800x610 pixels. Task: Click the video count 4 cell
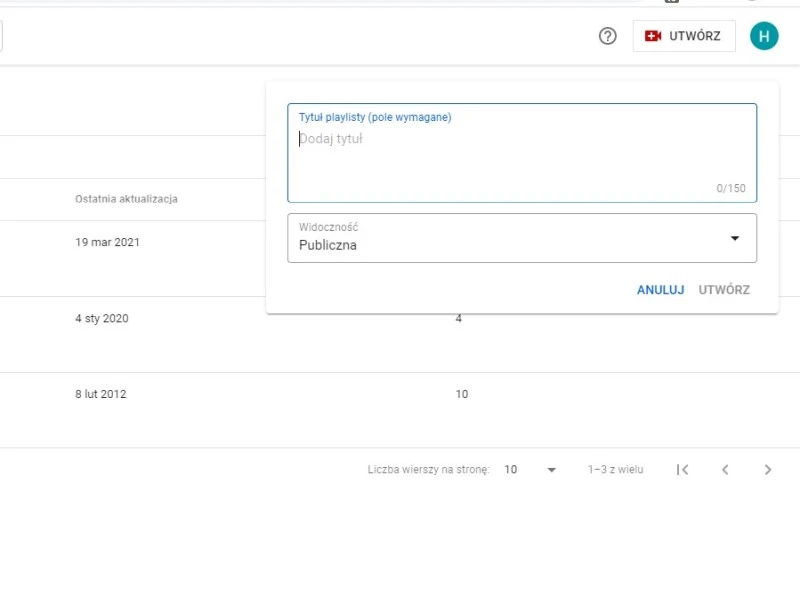[x=458, y=319]
